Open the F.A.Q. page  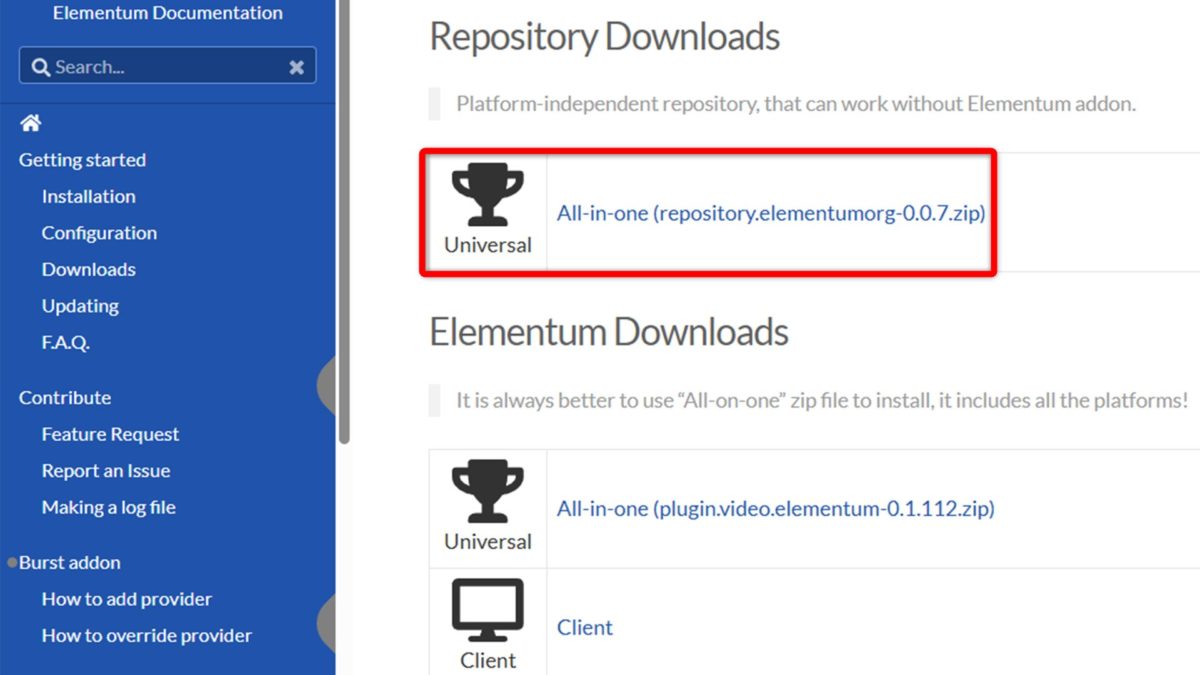[65, 342]
